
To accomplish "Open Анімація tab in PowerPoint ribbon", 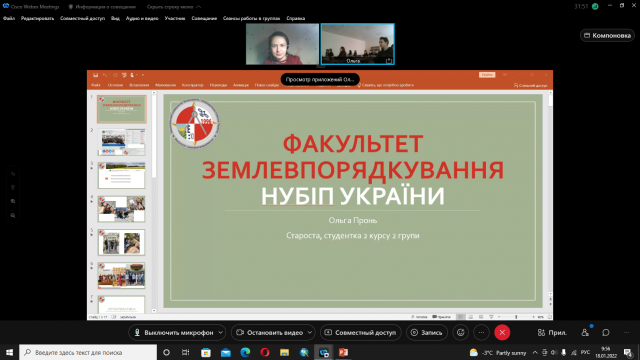I will 241,85.
